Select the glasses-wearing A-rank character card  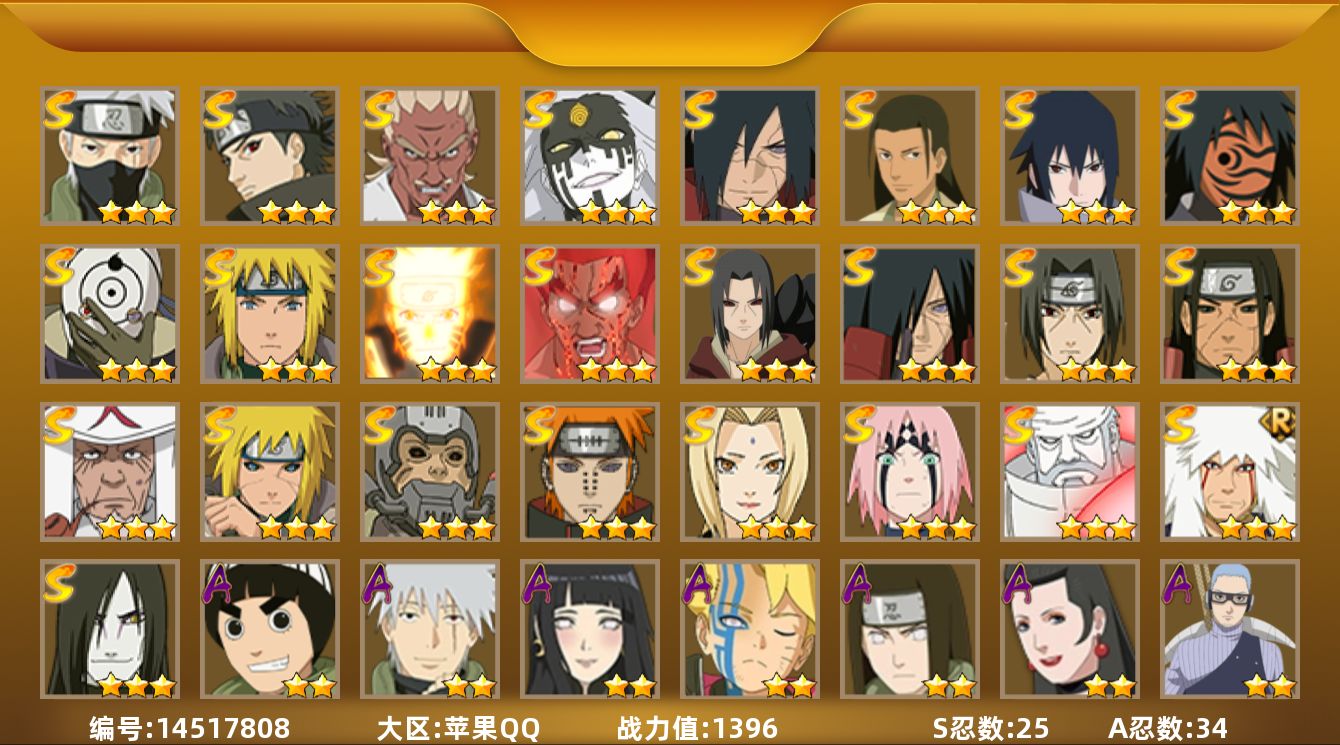[x=1229, y=629]
